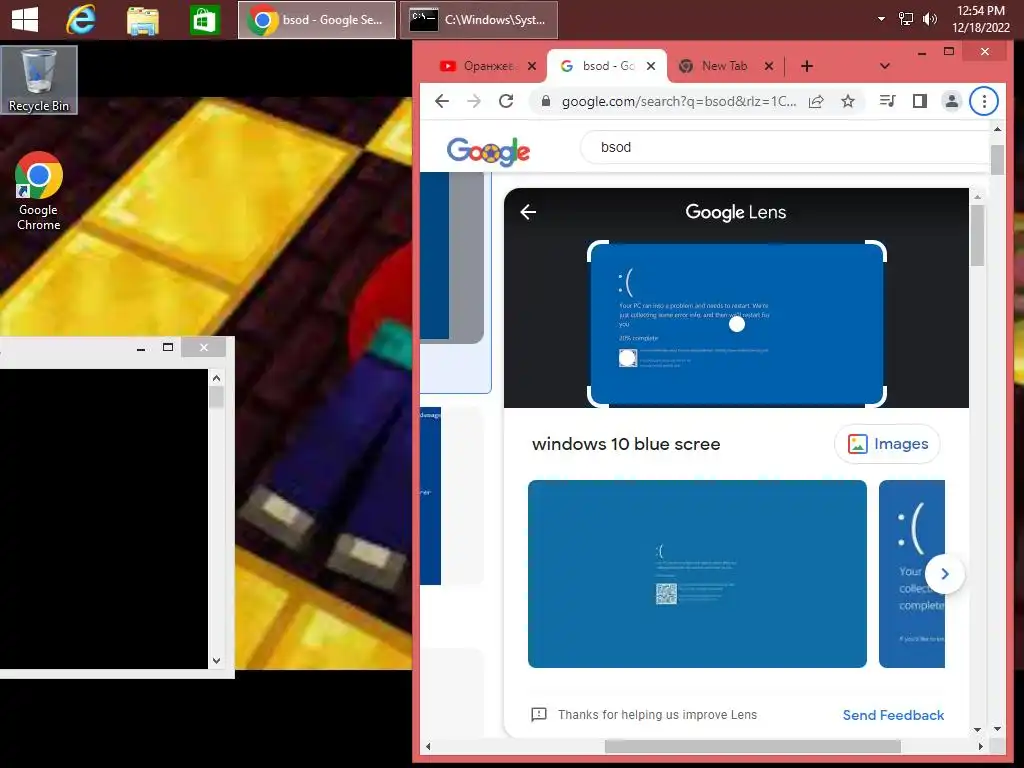The image size is (1024, 768).
Task: Select the Lens crop bottom-right corner handle
Action: [877, 398]
